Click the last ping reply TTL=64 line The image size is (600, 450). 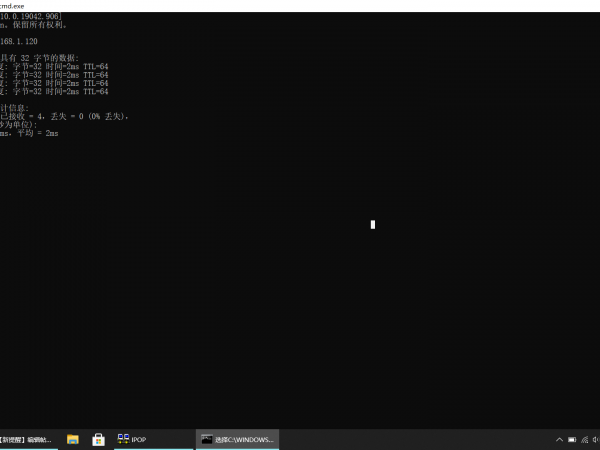(x=55, y=91)
